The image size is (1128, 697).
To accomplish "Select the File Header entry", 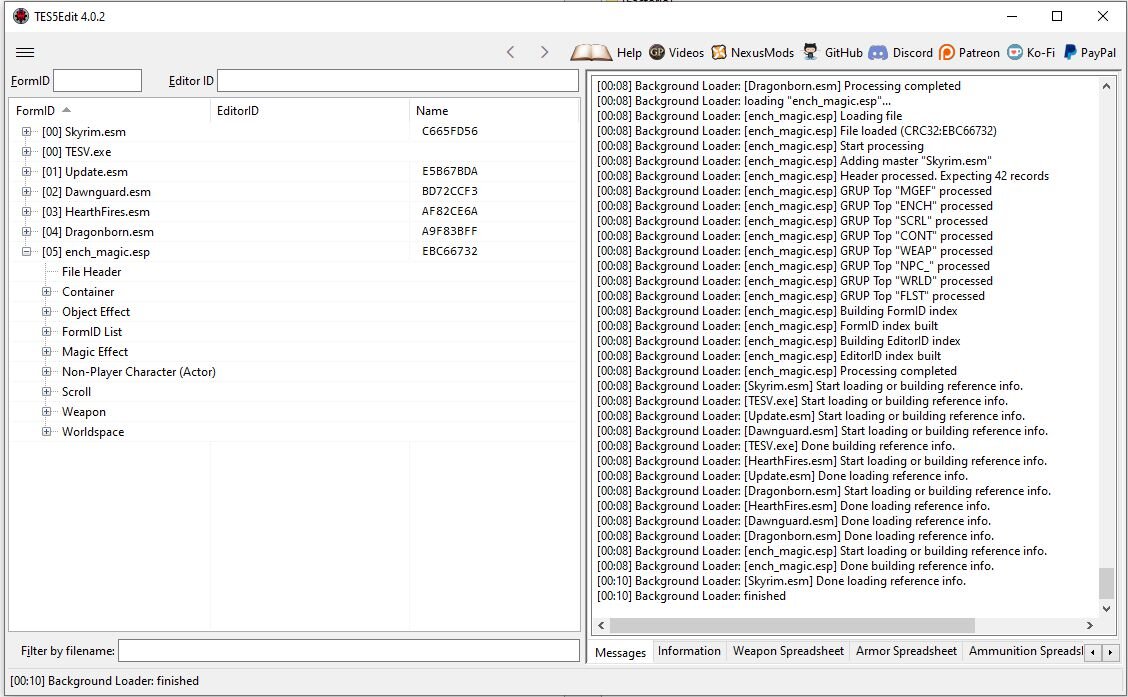I will point(91,272).
